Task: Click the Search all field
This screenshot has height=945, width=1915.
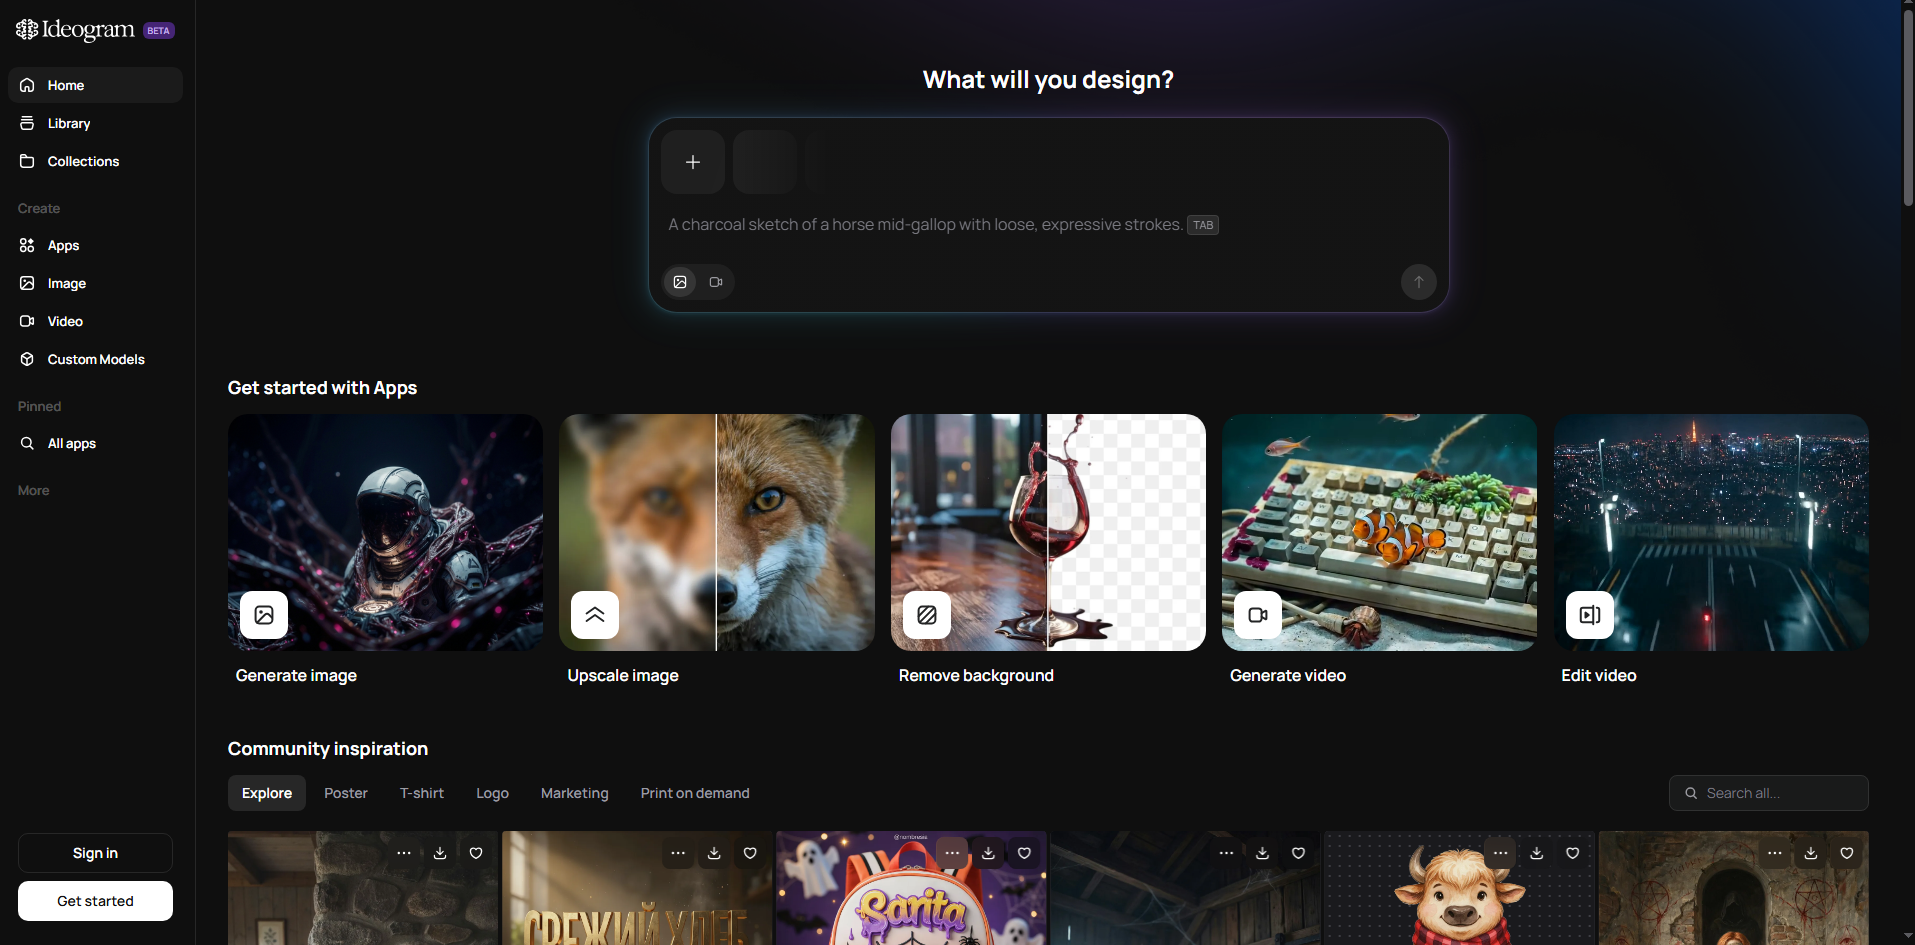Action: [1768, 793]
